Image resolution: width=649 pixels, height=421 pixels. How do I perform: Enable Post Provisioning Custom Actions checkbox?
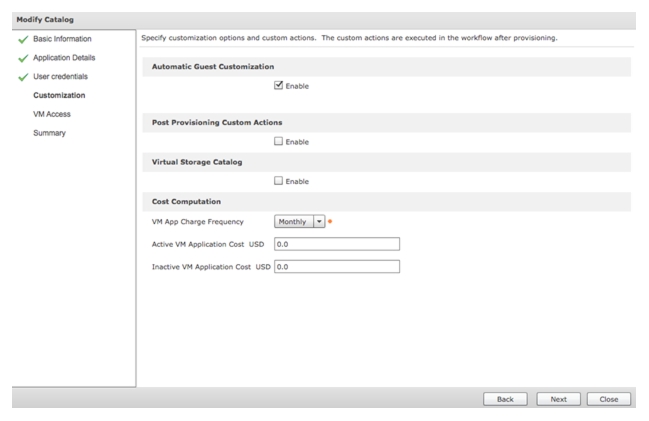click(279, 141)
